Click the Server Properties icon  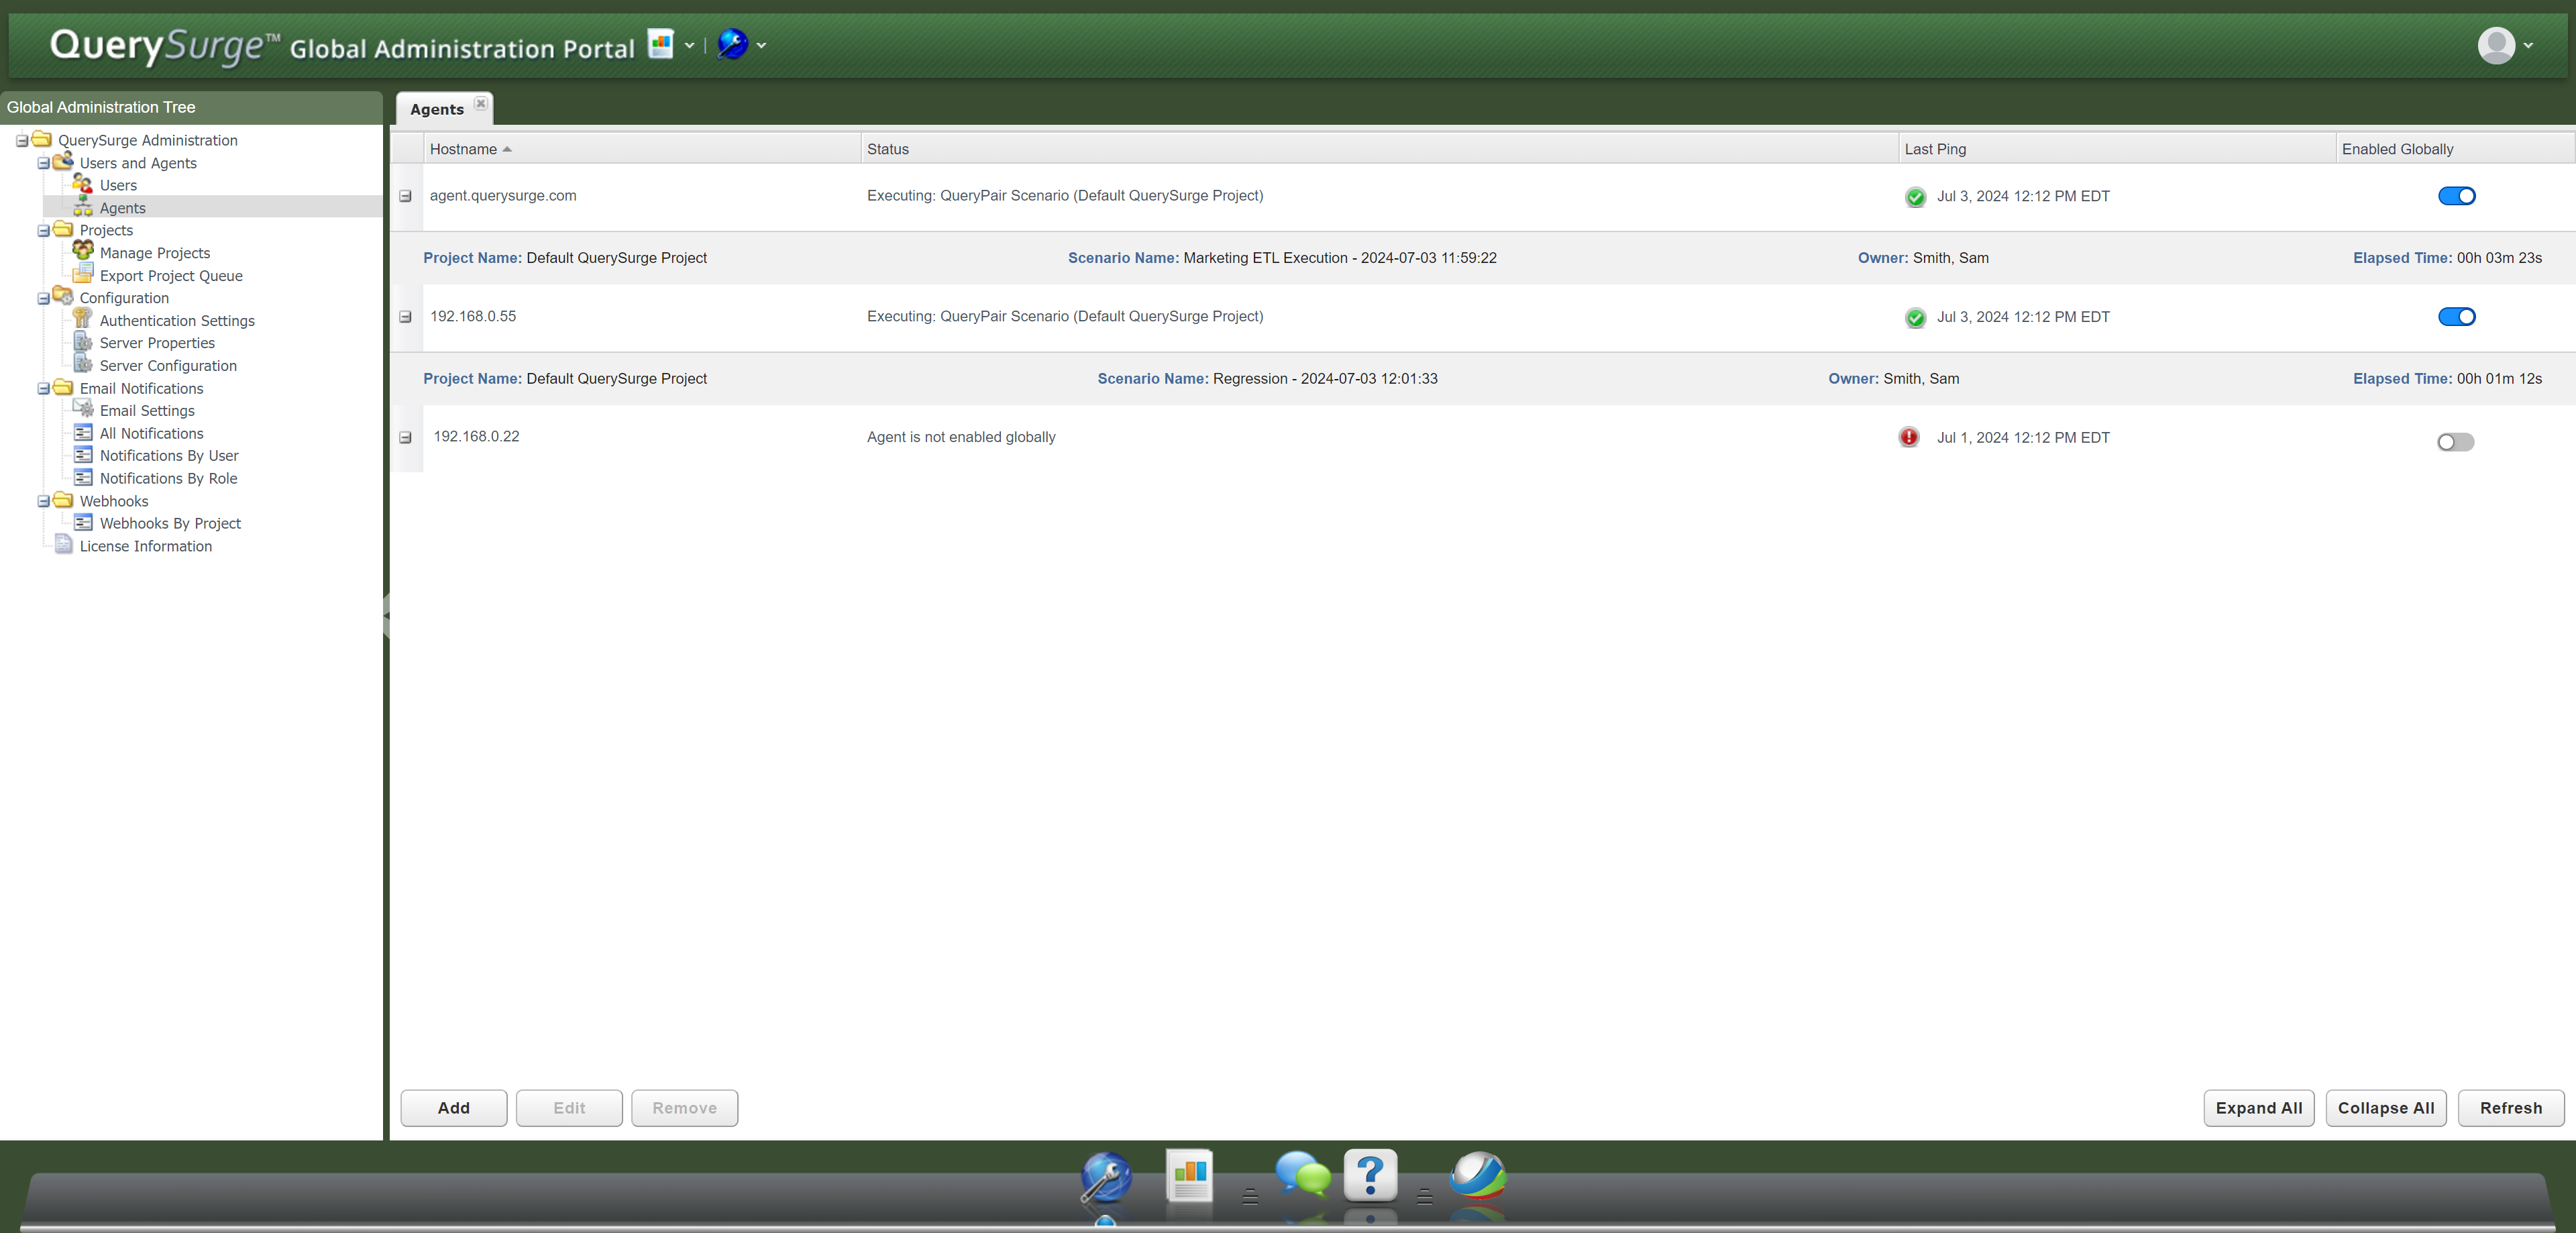83,342
